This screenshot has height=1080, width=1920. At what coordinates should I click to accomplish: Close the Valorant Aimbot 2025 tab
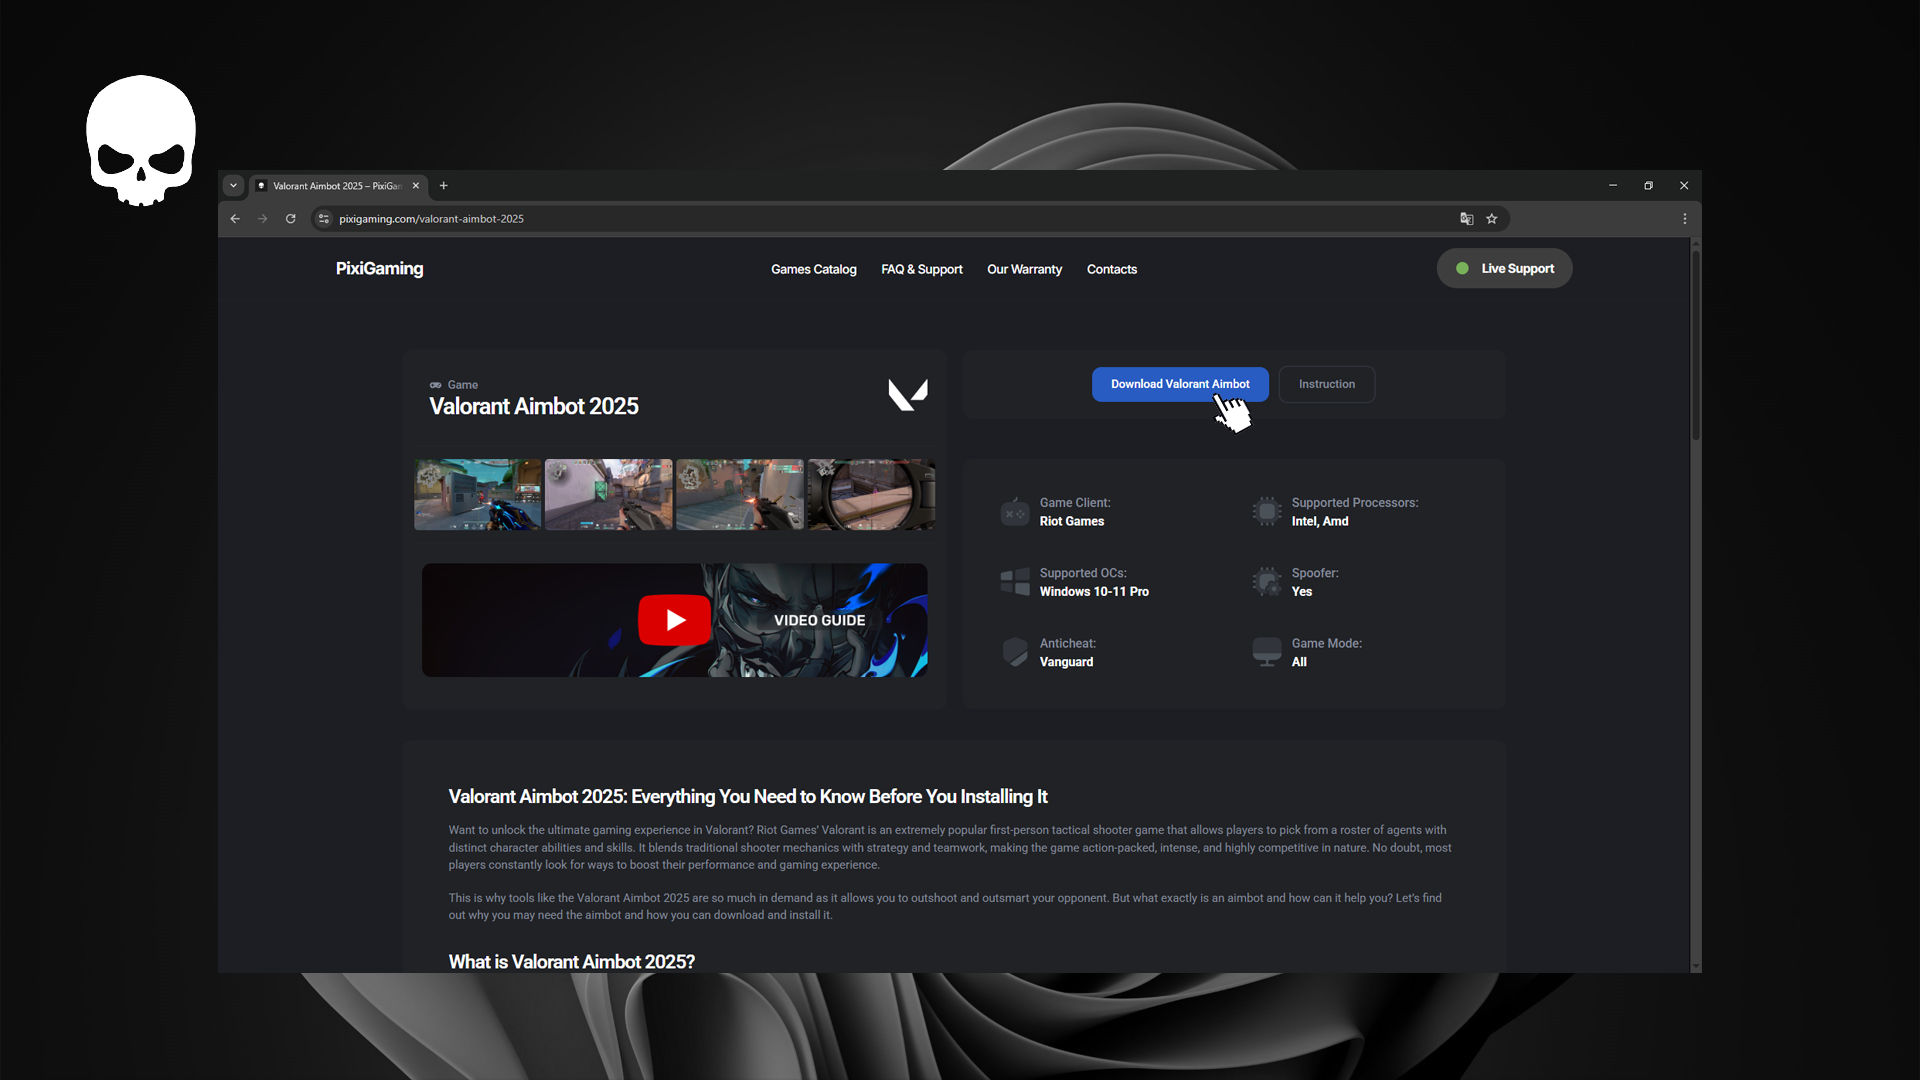point(416,185)
